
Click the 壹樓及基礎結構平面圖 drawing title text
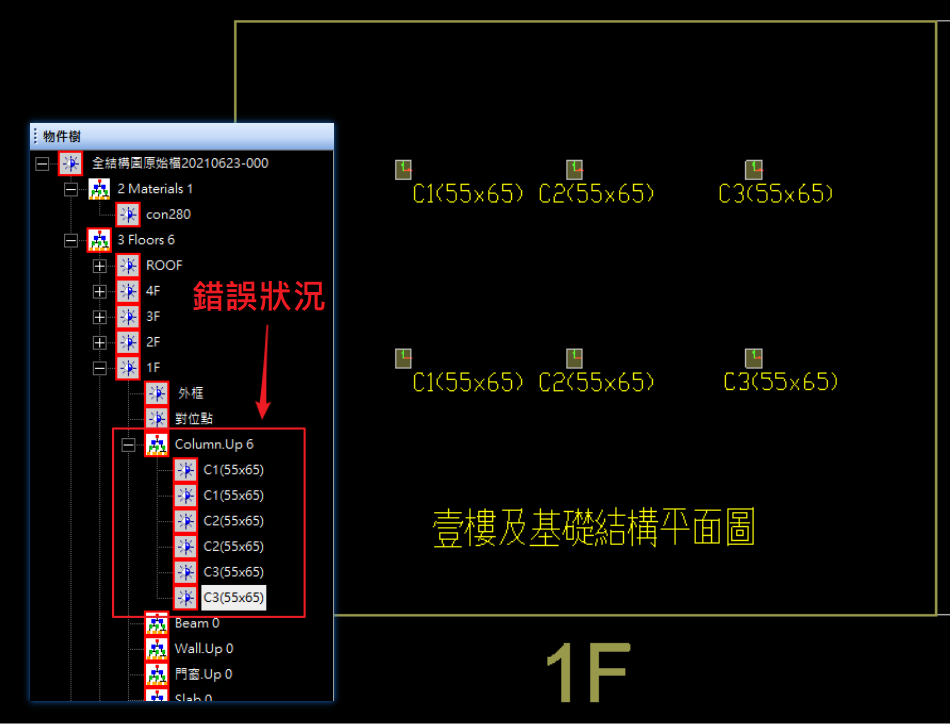coord(594,528)
